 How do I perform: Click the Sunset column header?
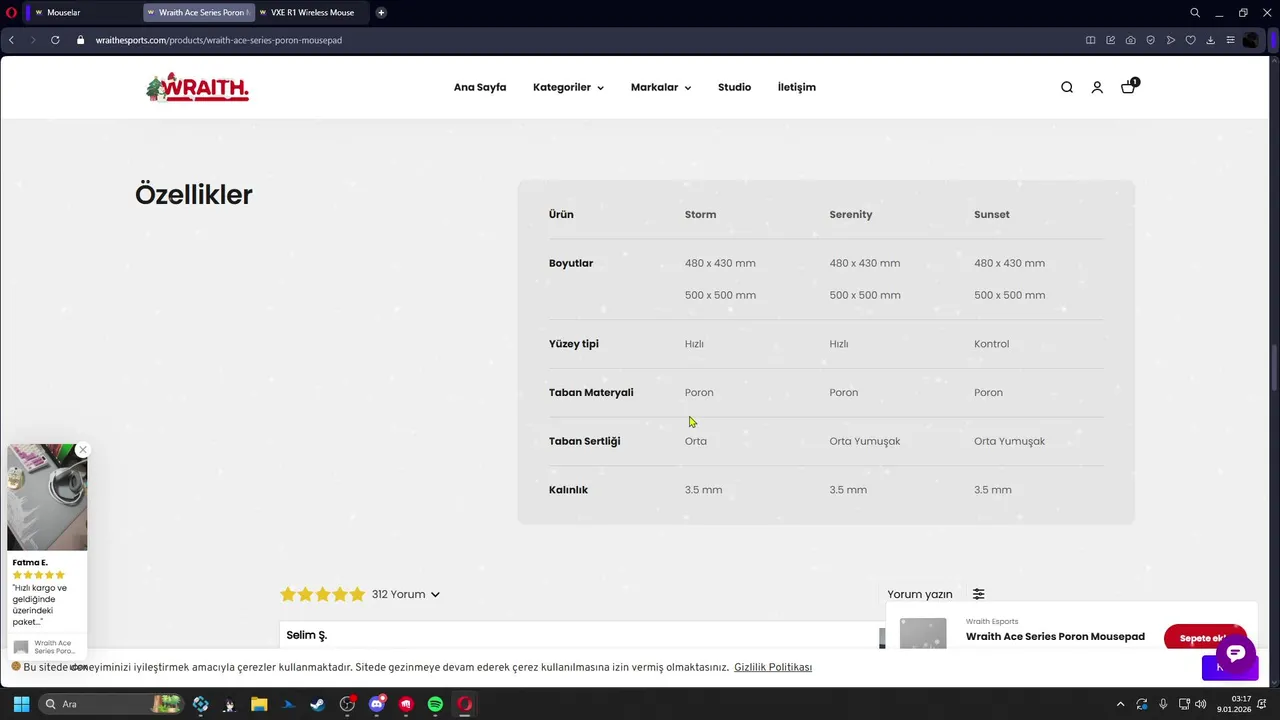coord(992,214)
